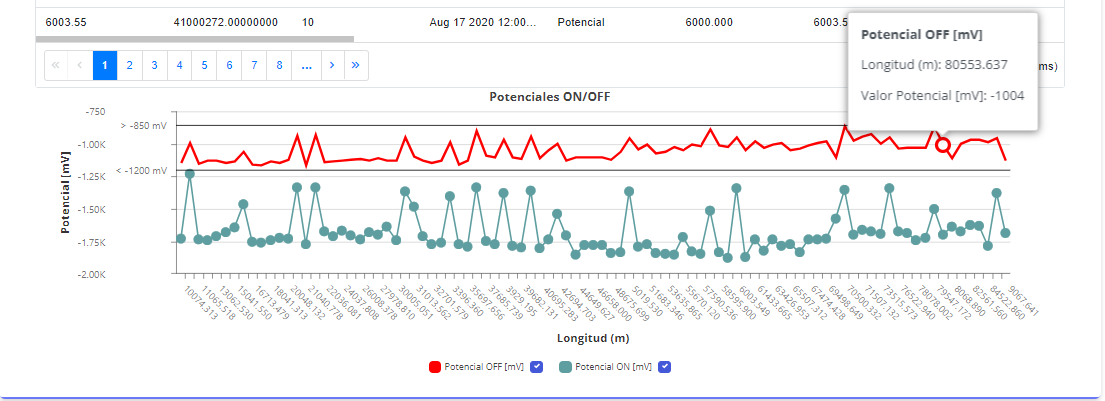Go to previous page using single-left arrow

pyautogui.click(x=81, y=65)
